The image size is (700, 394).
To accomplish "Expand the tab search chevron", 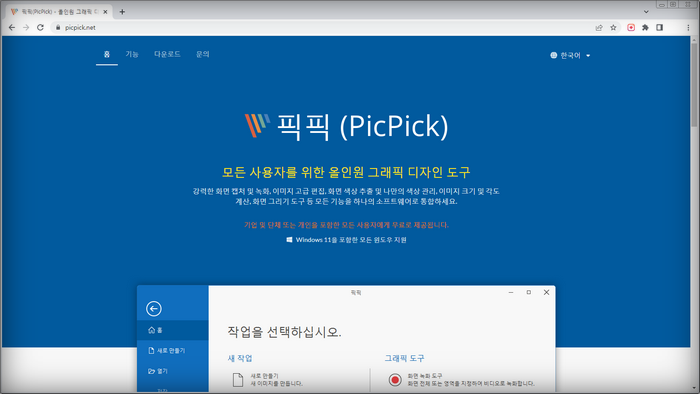I will [646, 12].
